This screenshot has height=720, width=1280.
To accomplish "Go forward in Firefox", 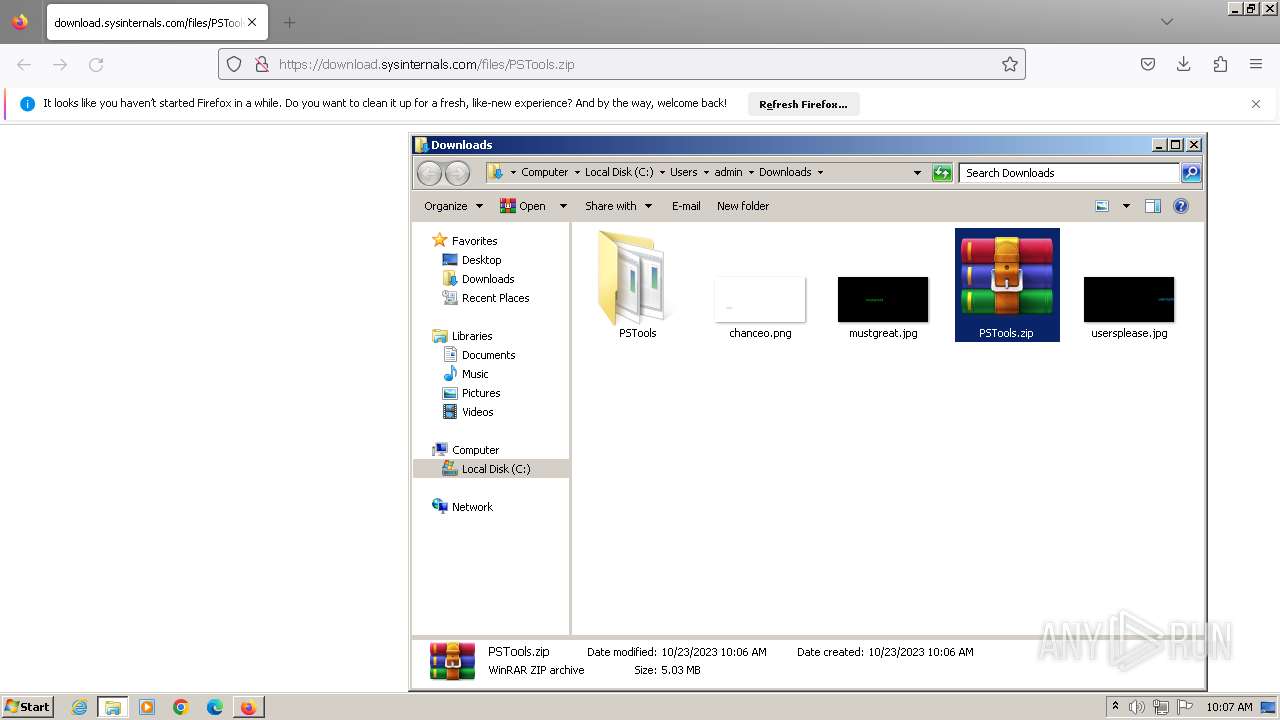I will point(60,64).
